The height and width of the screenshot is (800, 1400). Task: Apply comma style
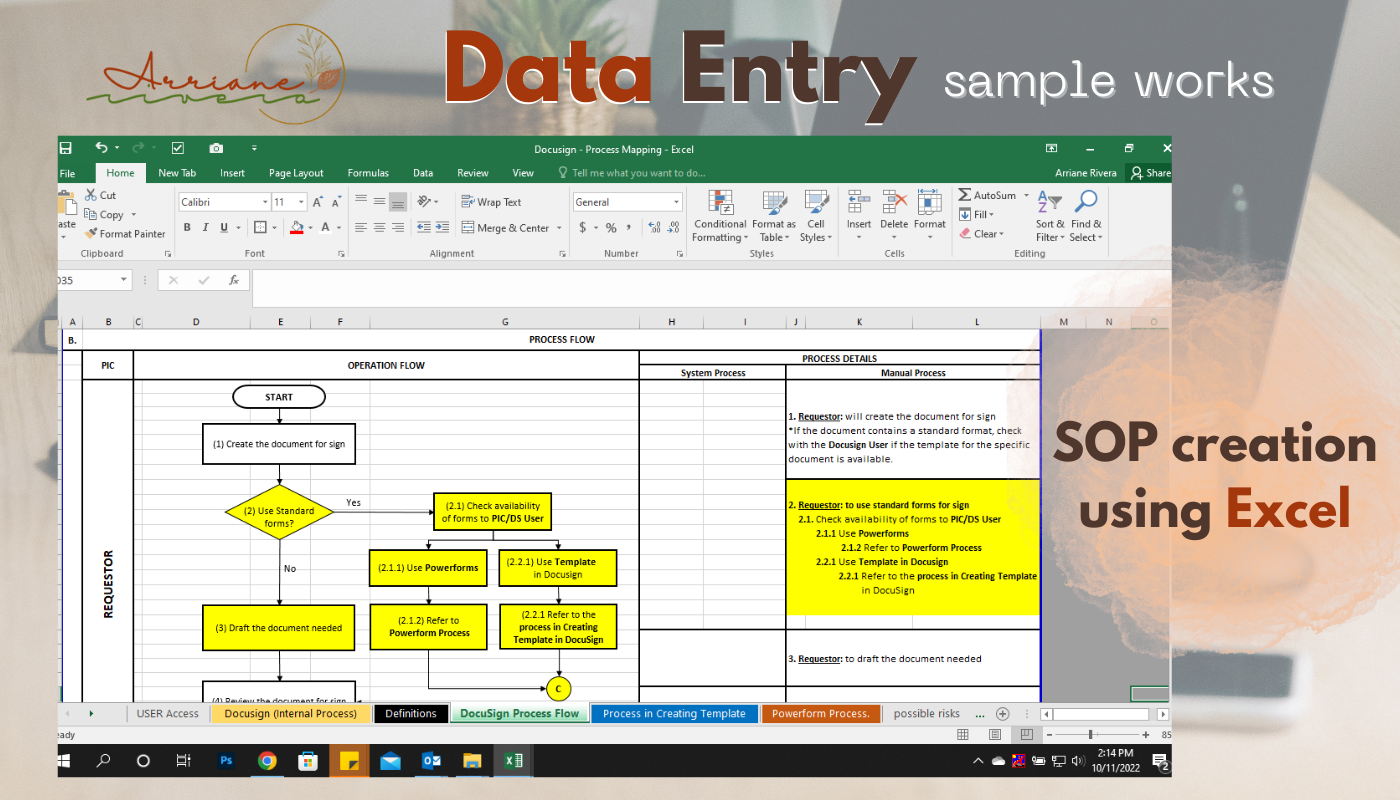[x=630, y=228]
